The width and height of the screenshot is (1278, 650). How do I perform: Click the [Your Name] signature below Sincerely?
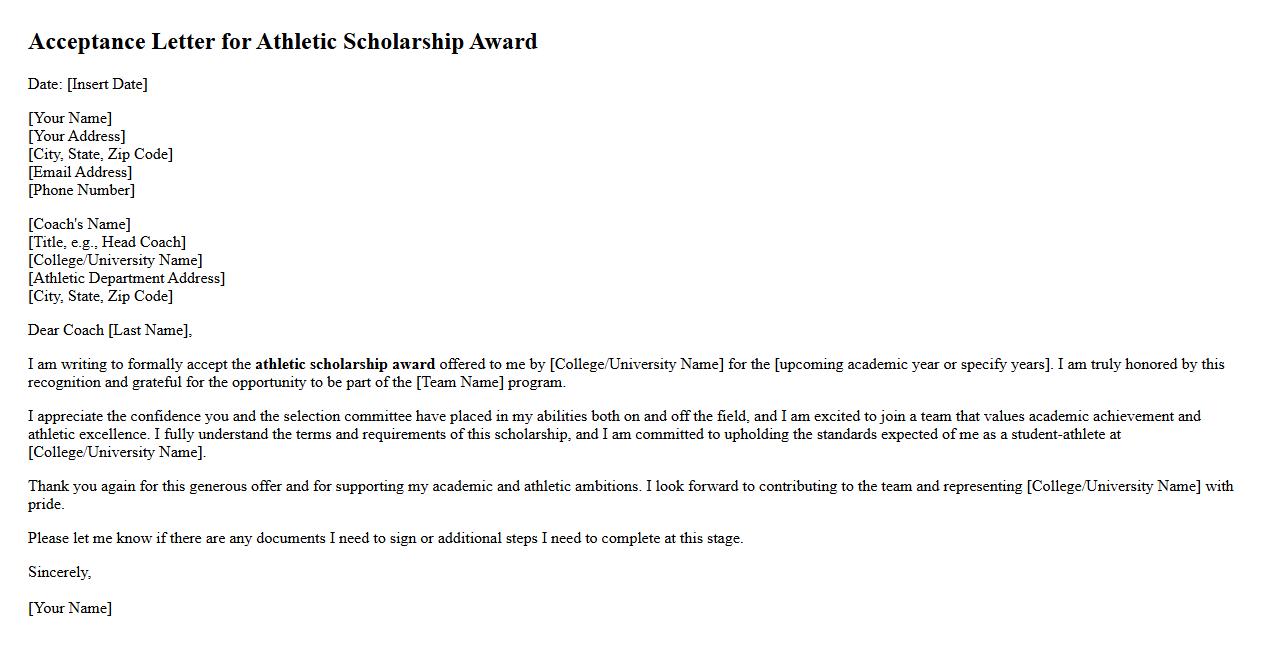(70, 608)
